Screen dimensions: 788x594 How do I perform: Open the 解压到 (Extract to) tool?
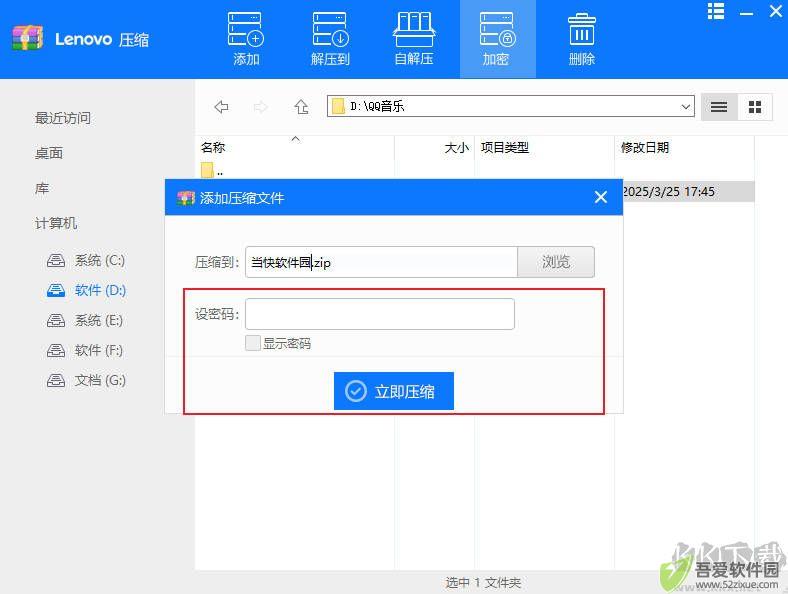(330, 39)
